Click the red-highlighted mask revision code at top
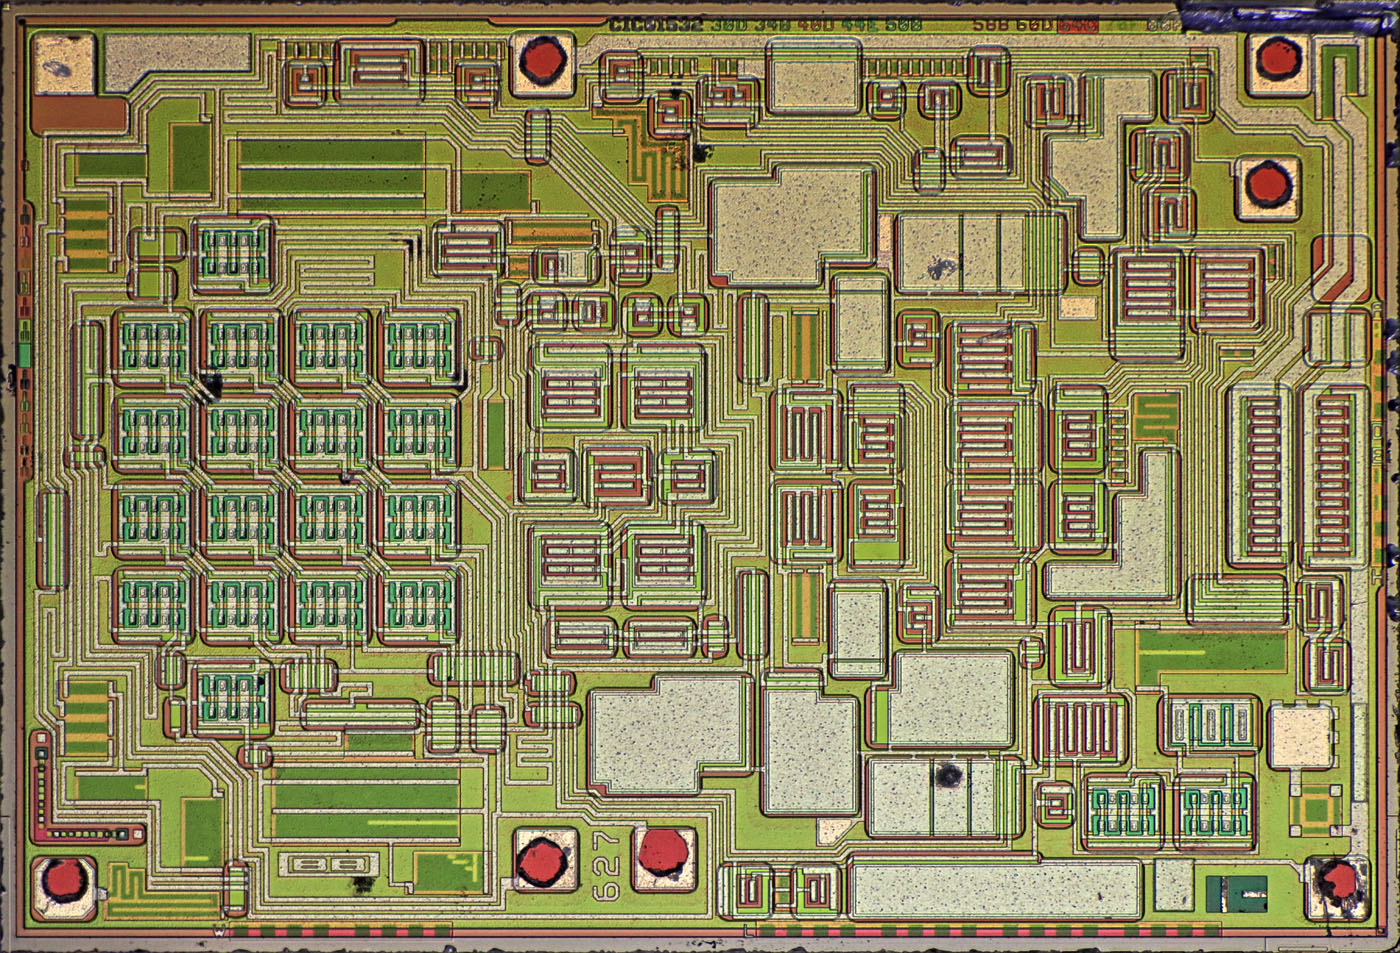The height and width of the screenshot is (953, 1400). click(1078, 25)
